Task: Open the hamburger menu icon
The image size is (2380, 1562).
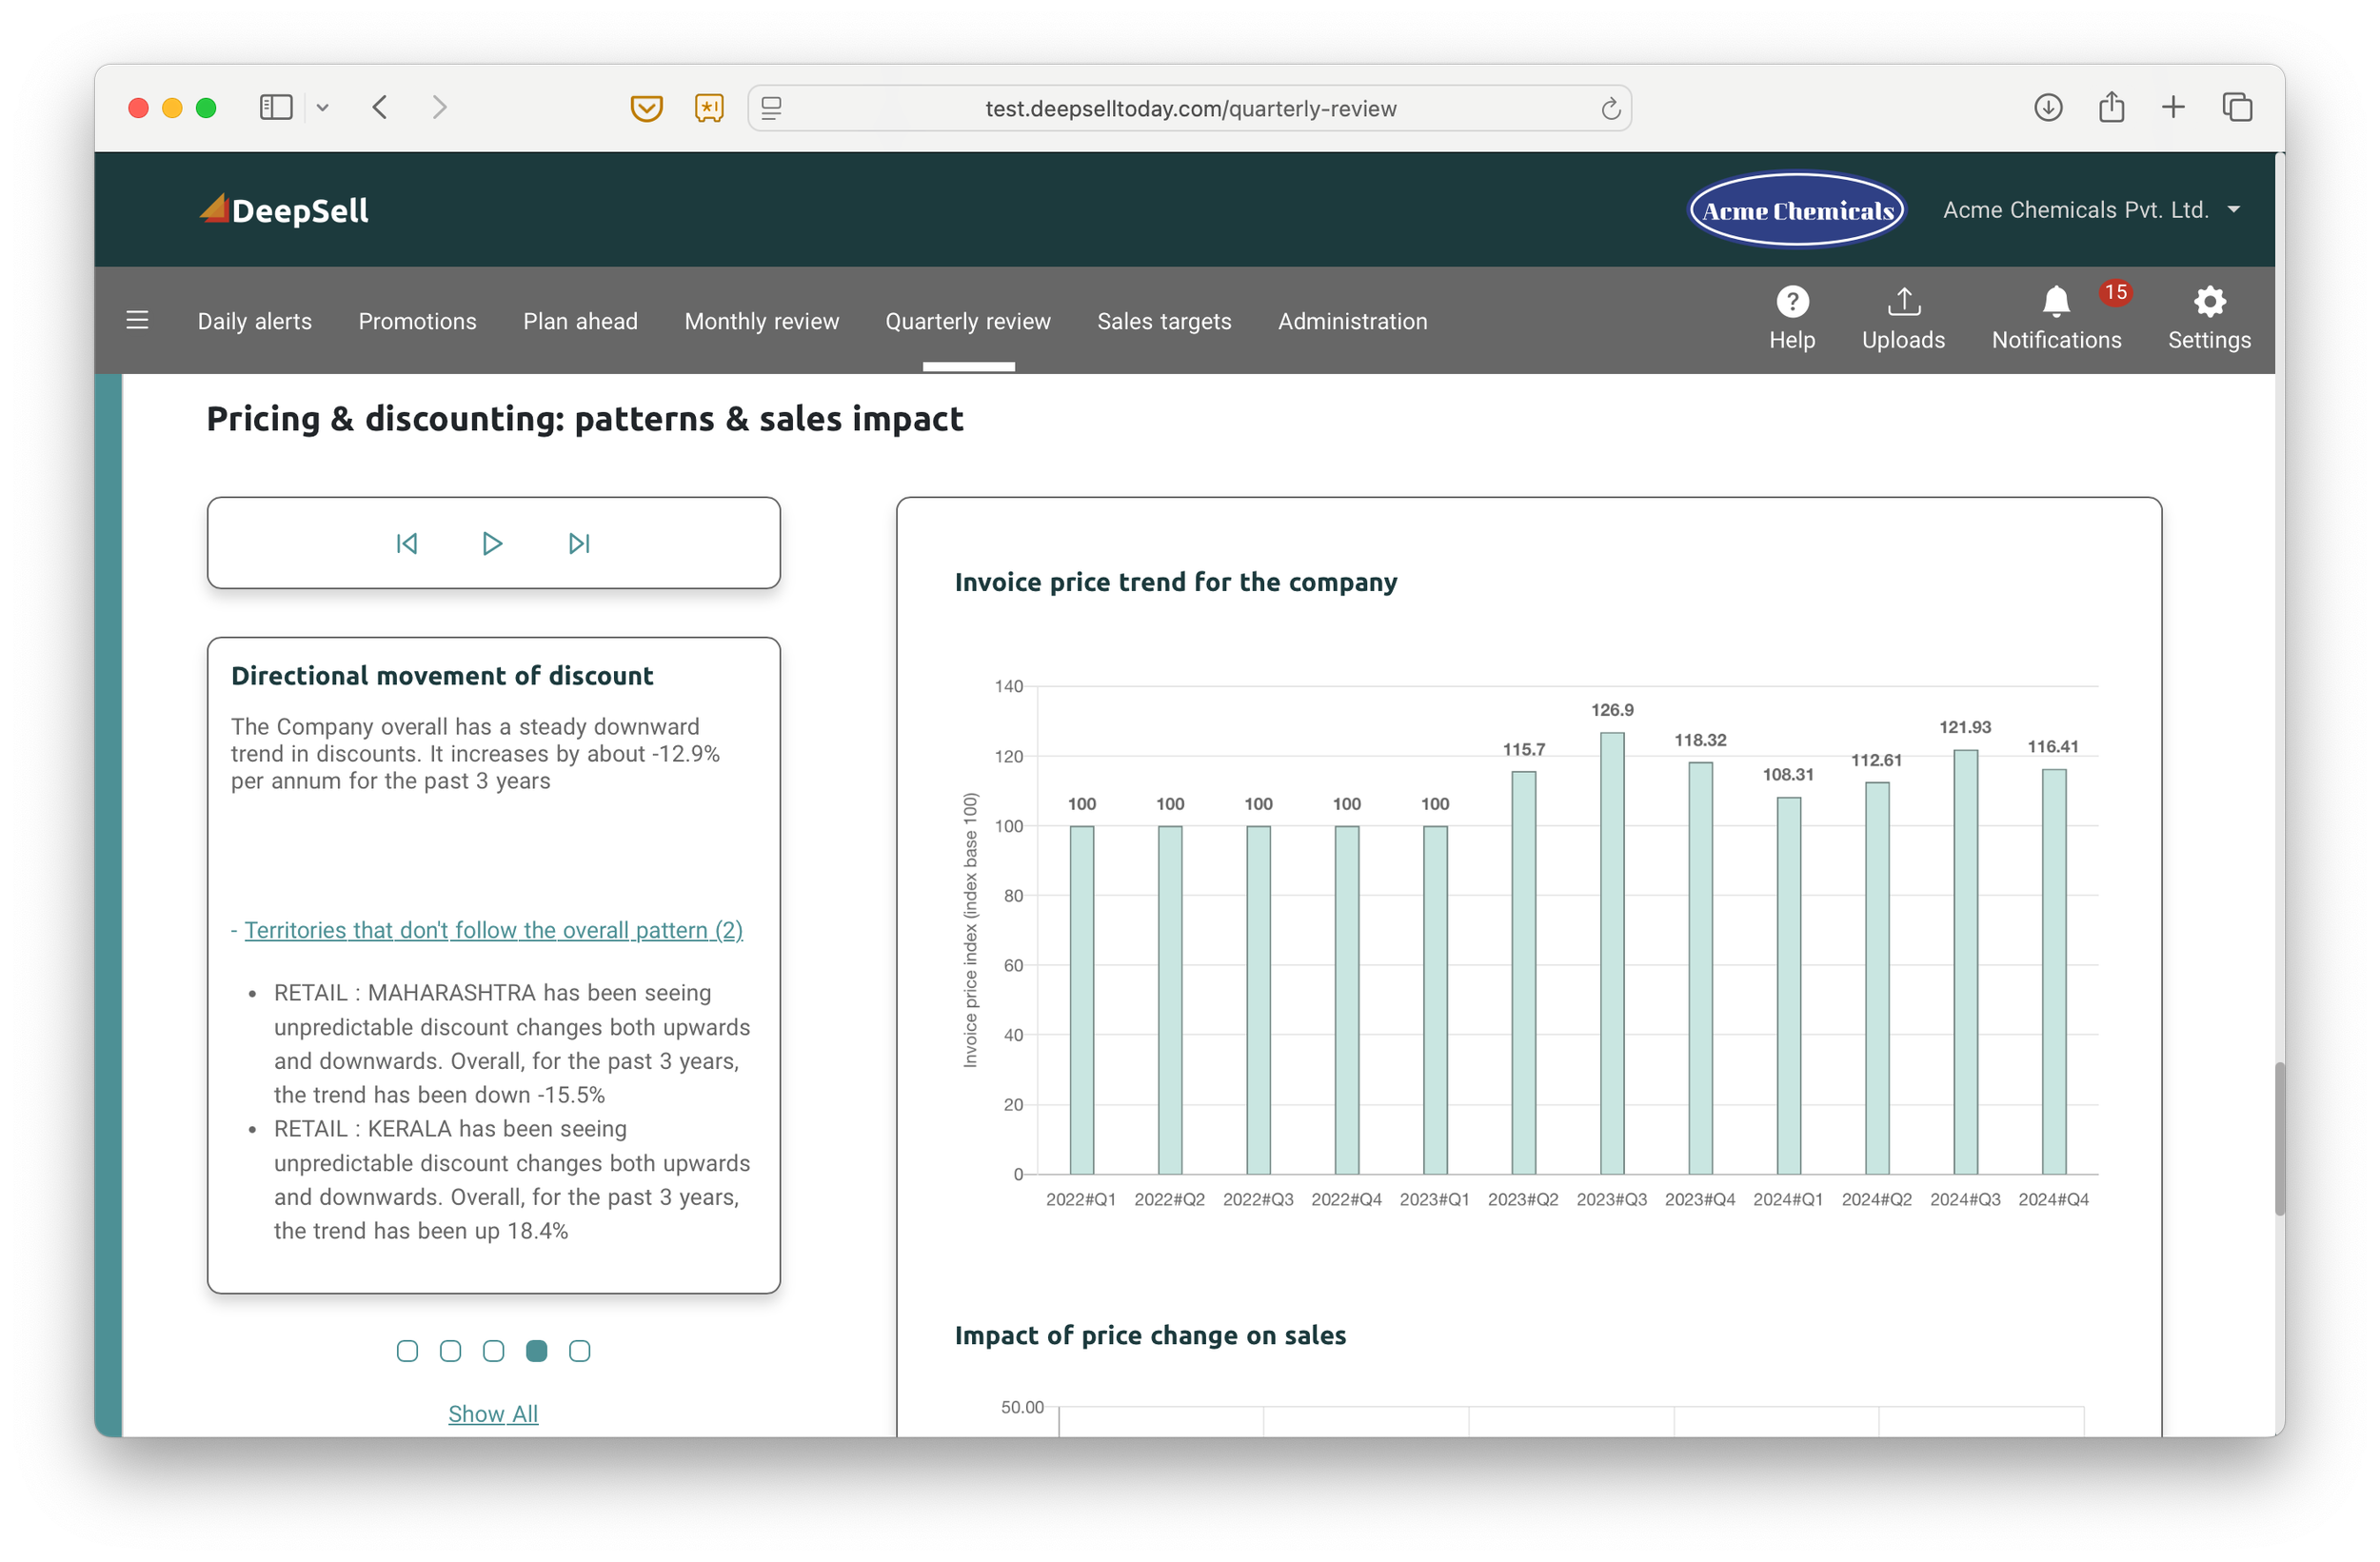Action: click(x=138, y=320)
